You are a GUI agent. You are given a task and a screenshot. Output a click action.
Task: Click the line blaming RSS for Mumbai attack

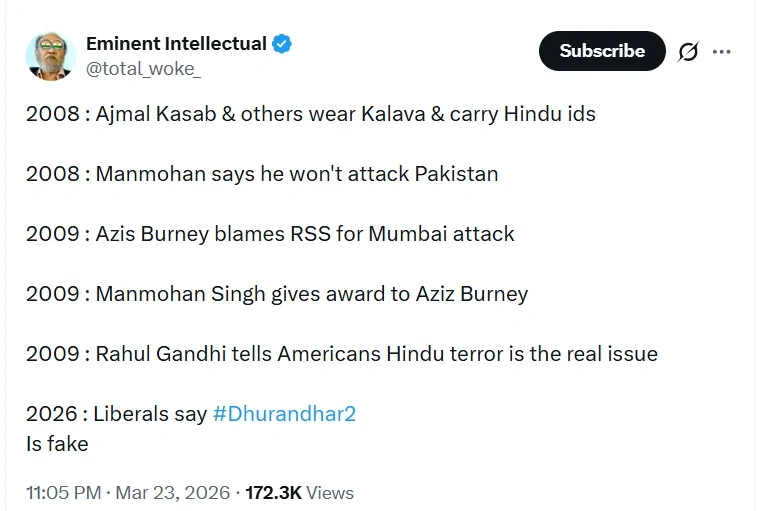[x=270, y=234]
